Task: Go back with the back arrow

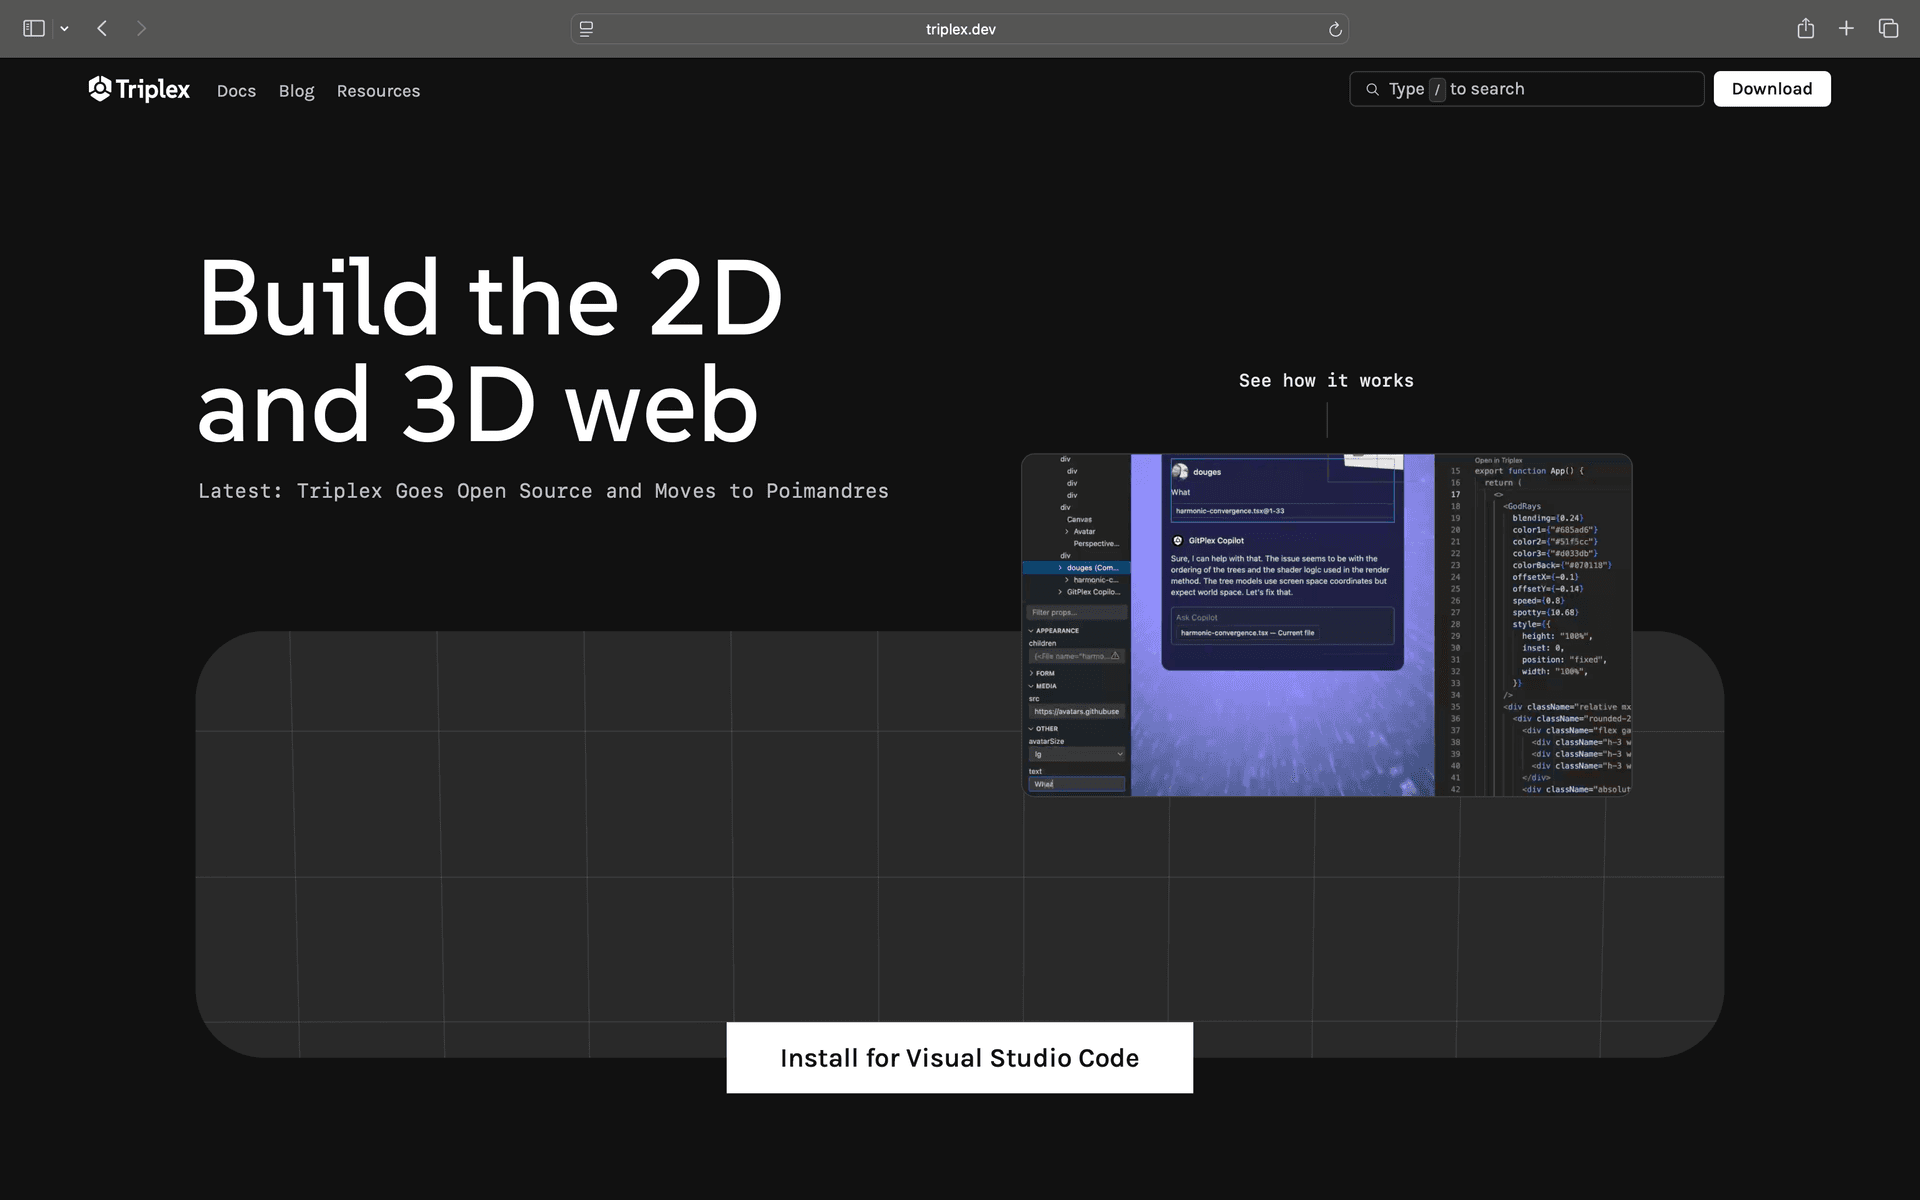Action: click(x=102, y=29)
